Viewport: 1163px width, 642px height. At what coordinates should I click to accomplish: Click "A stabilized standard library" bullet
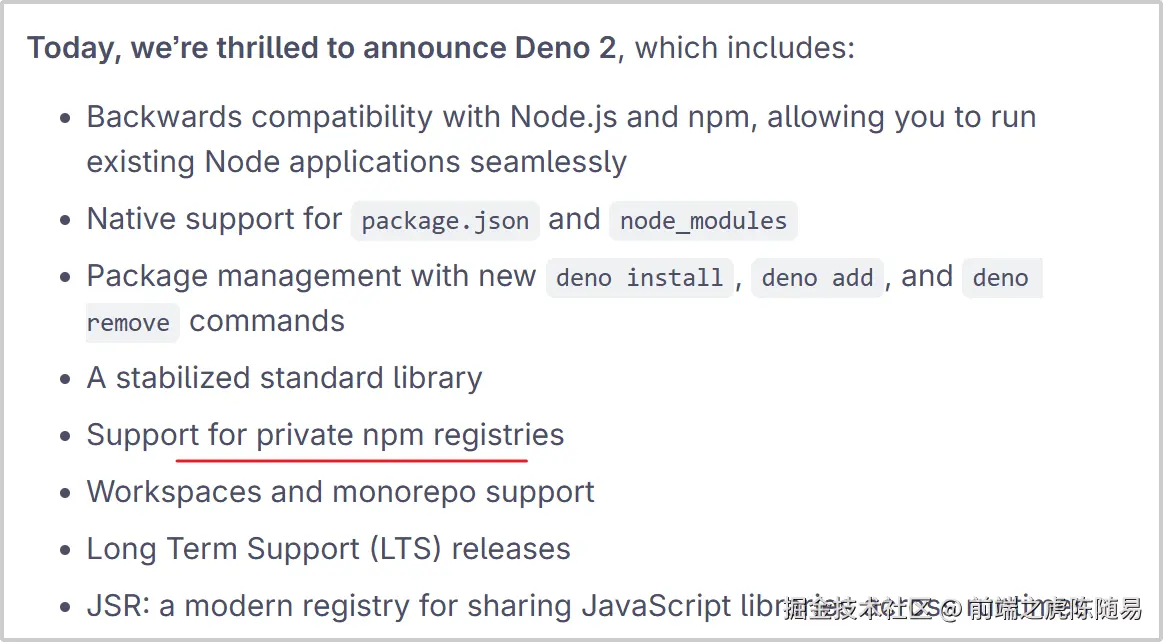click(284, 378)
